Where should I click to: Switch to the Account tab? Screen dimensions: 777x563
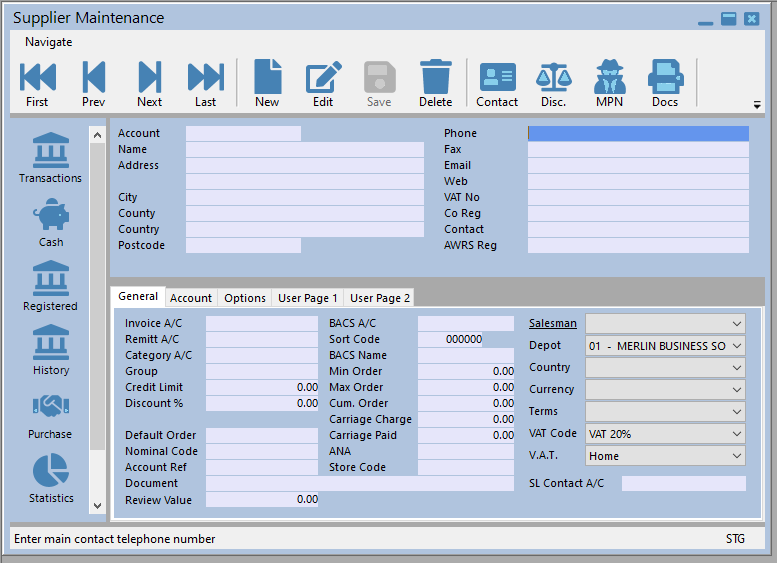(190, 298)
